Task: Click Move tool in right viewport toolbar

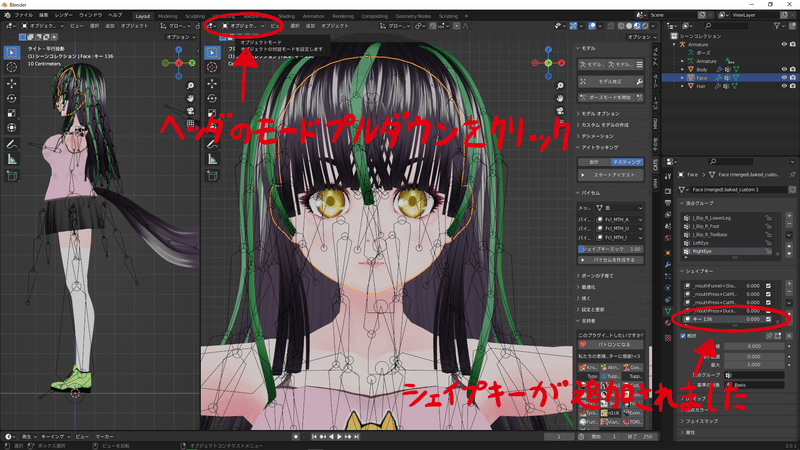Action: point(212,84)
